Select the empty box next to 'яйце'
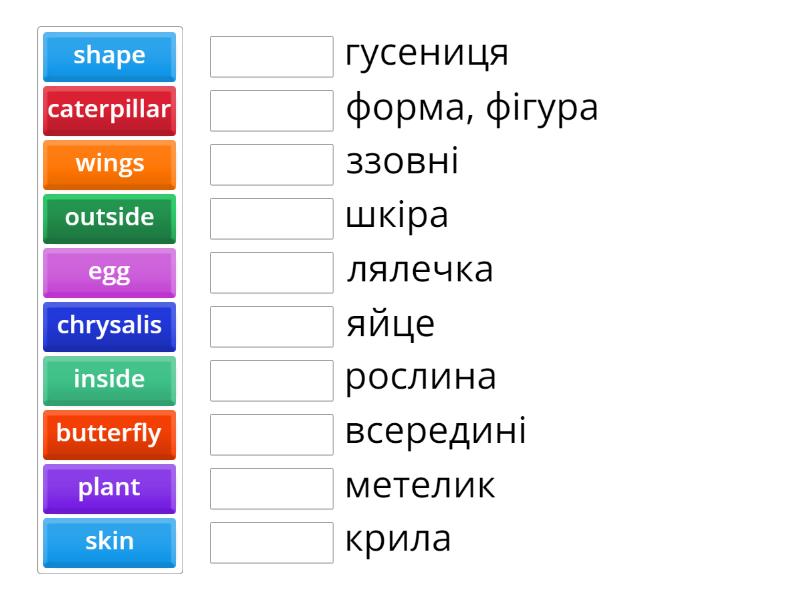800x600 pixels. 272,327
